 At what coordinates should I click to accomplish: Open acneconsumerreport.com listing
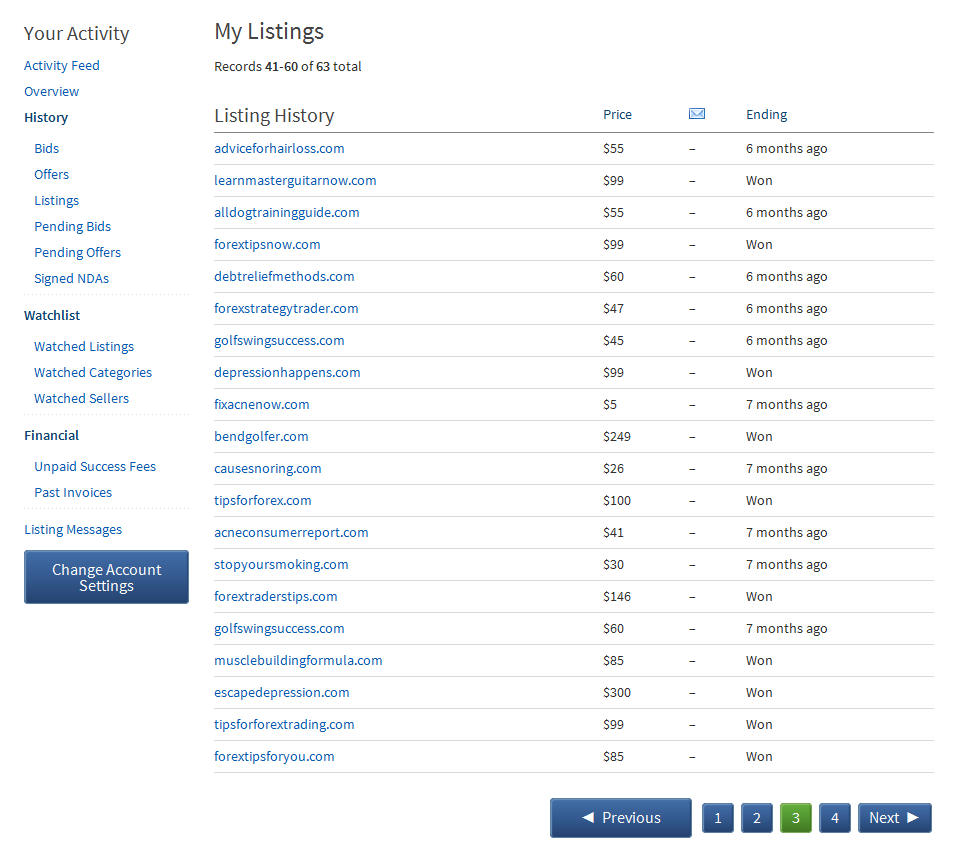(291, 533)
